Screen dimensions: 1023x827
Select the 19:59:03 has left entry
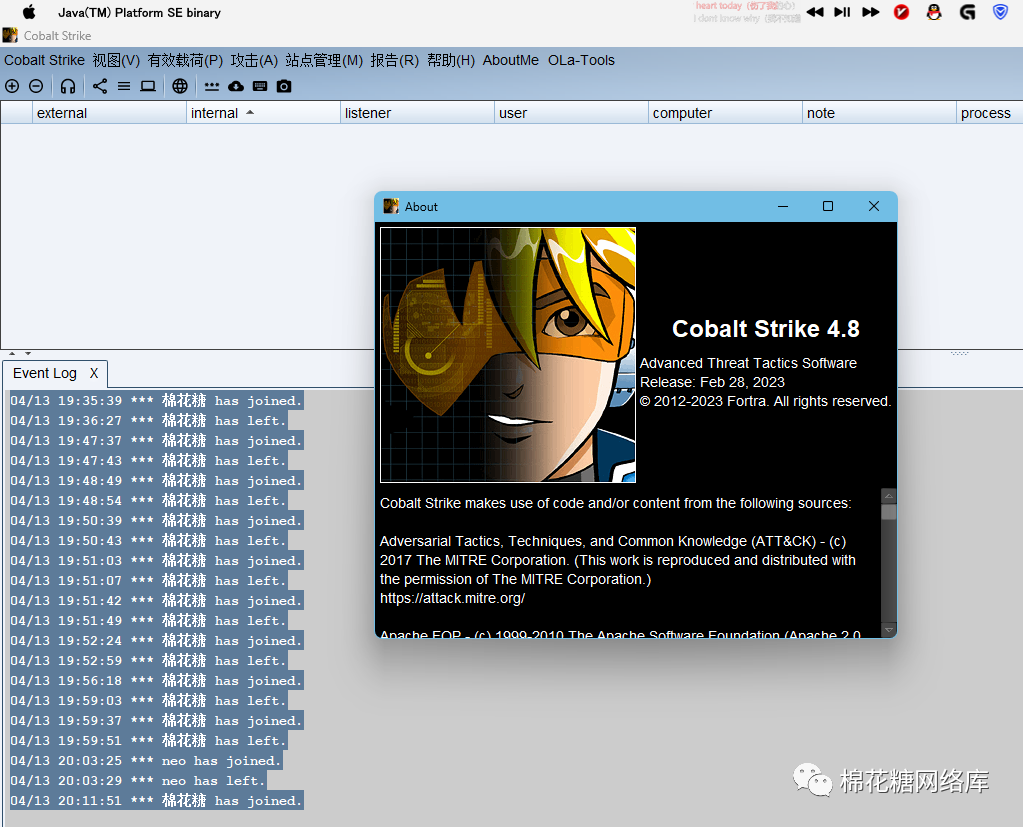point(149,700)
